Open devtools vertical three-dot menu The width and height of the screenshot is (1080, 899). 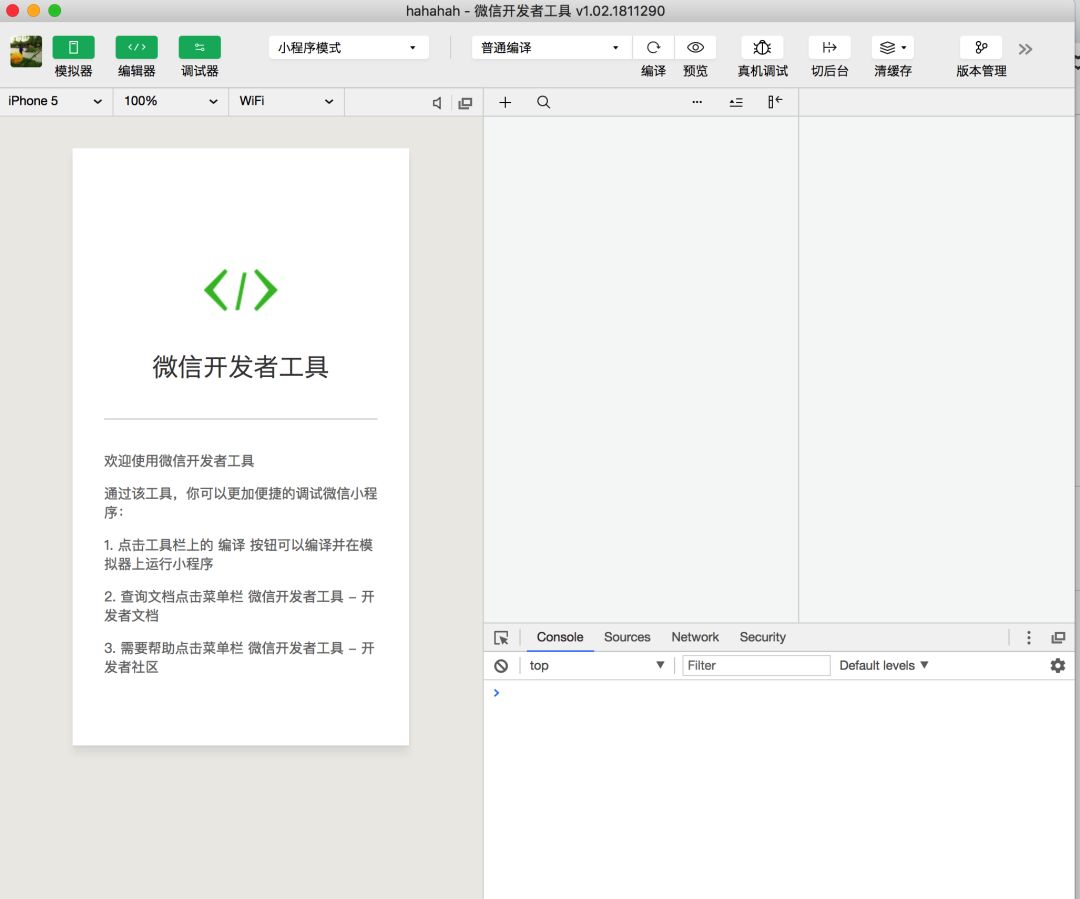tap(1028, 638)
